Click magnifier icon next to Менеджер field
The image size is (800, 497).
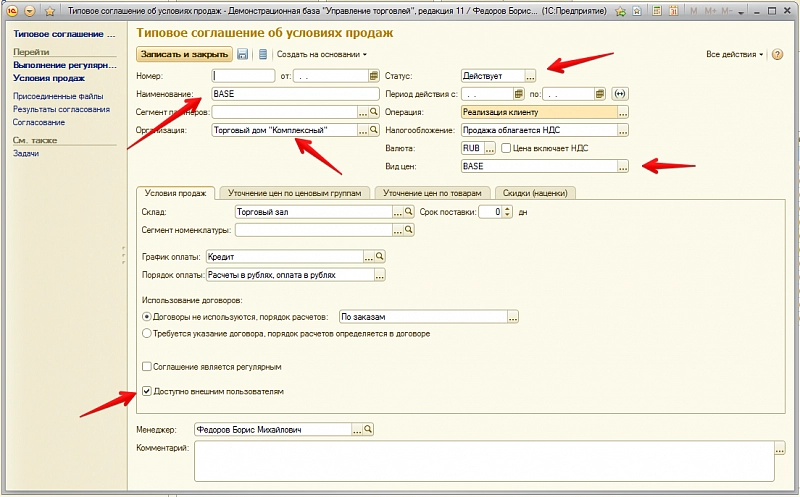point(367,429)
